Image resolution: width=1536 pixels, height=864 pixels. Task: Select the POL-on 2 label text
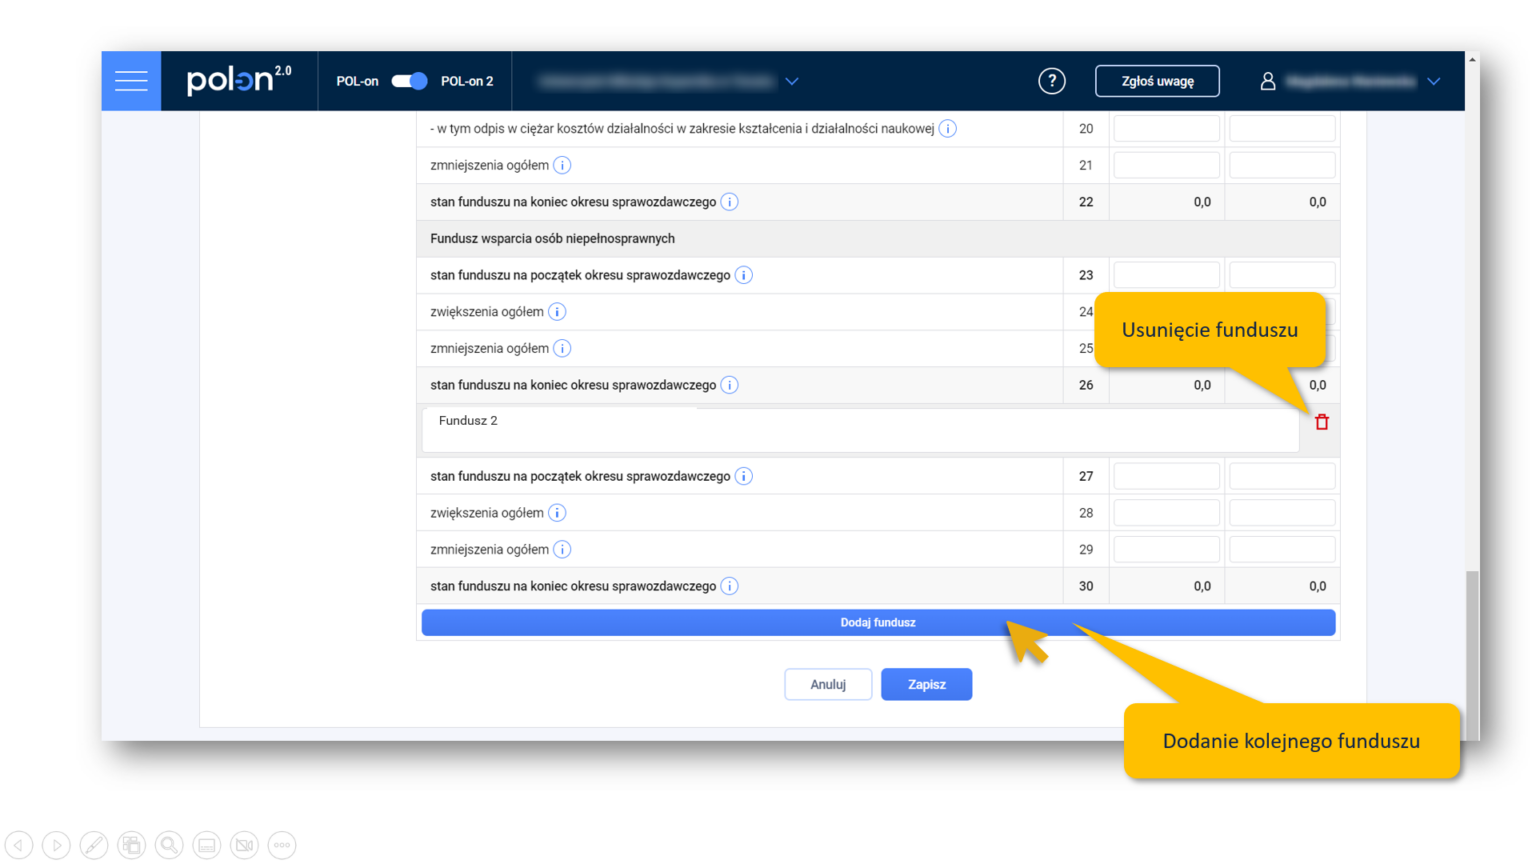click(x=467, y=81)
